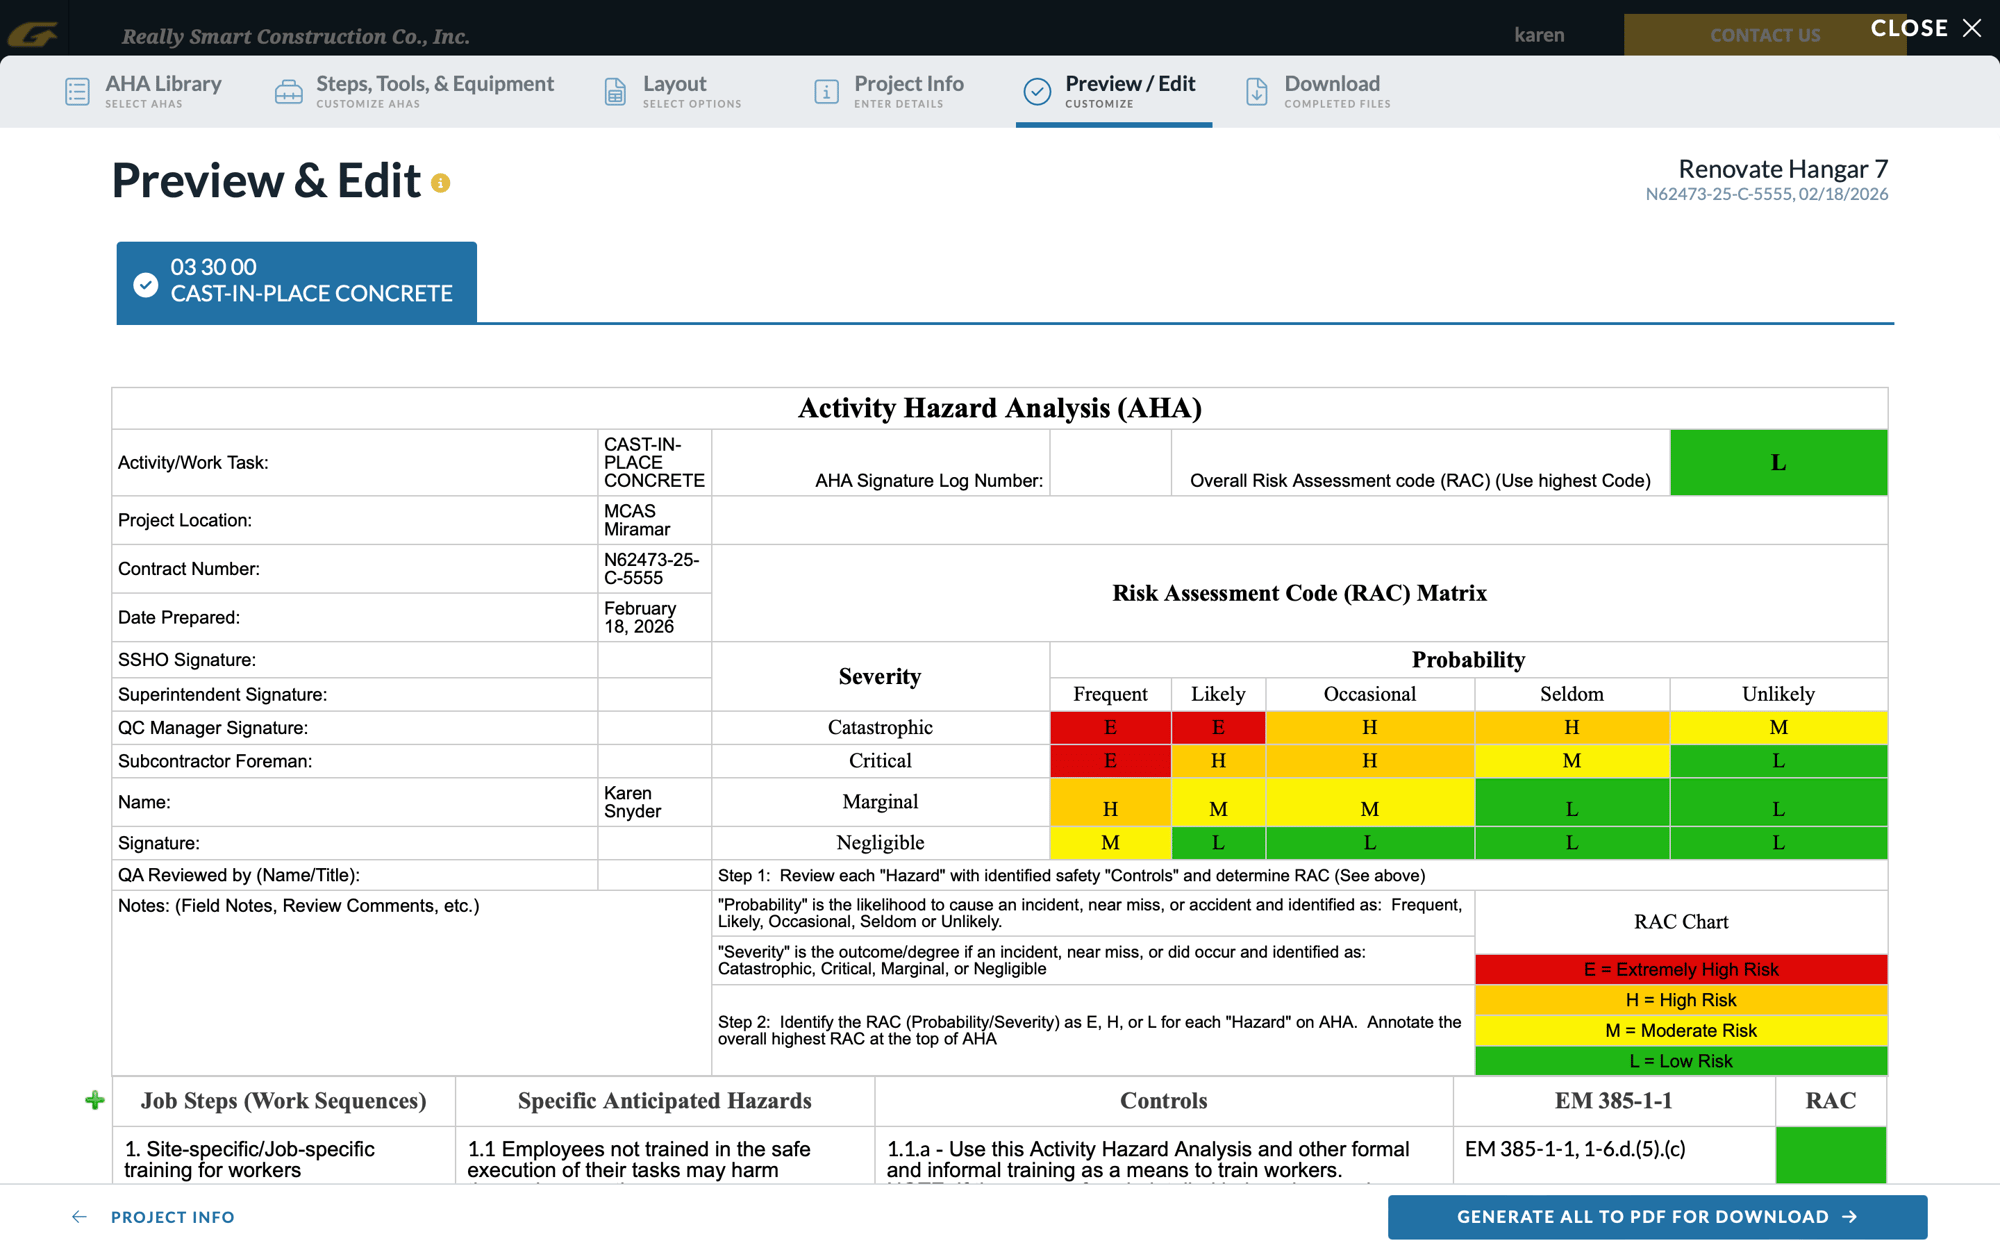Image resolution: width=2000 pixels, height=1250 pixels.
Task: Click the Really Smart Construction Co. name
Action: coord(296,36)
